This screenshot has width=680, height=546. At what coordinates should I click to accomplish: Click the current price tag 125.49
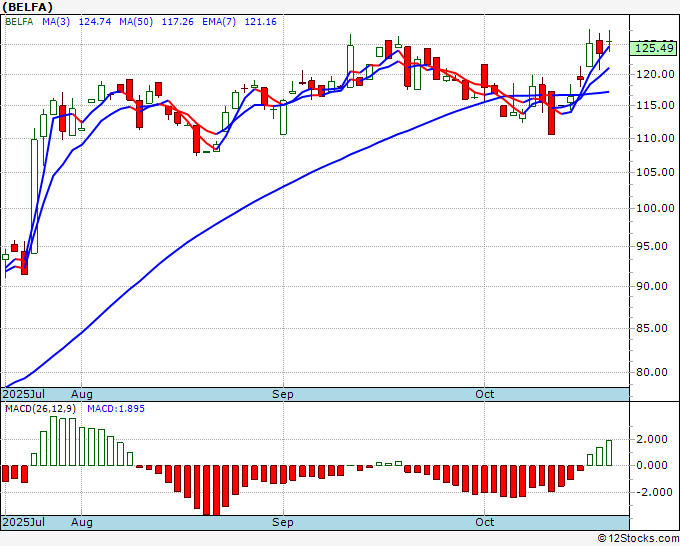(x=654, y=48)
